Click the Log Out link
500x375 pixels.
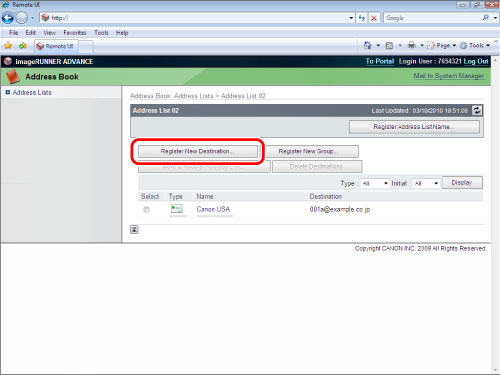[476, 61]
